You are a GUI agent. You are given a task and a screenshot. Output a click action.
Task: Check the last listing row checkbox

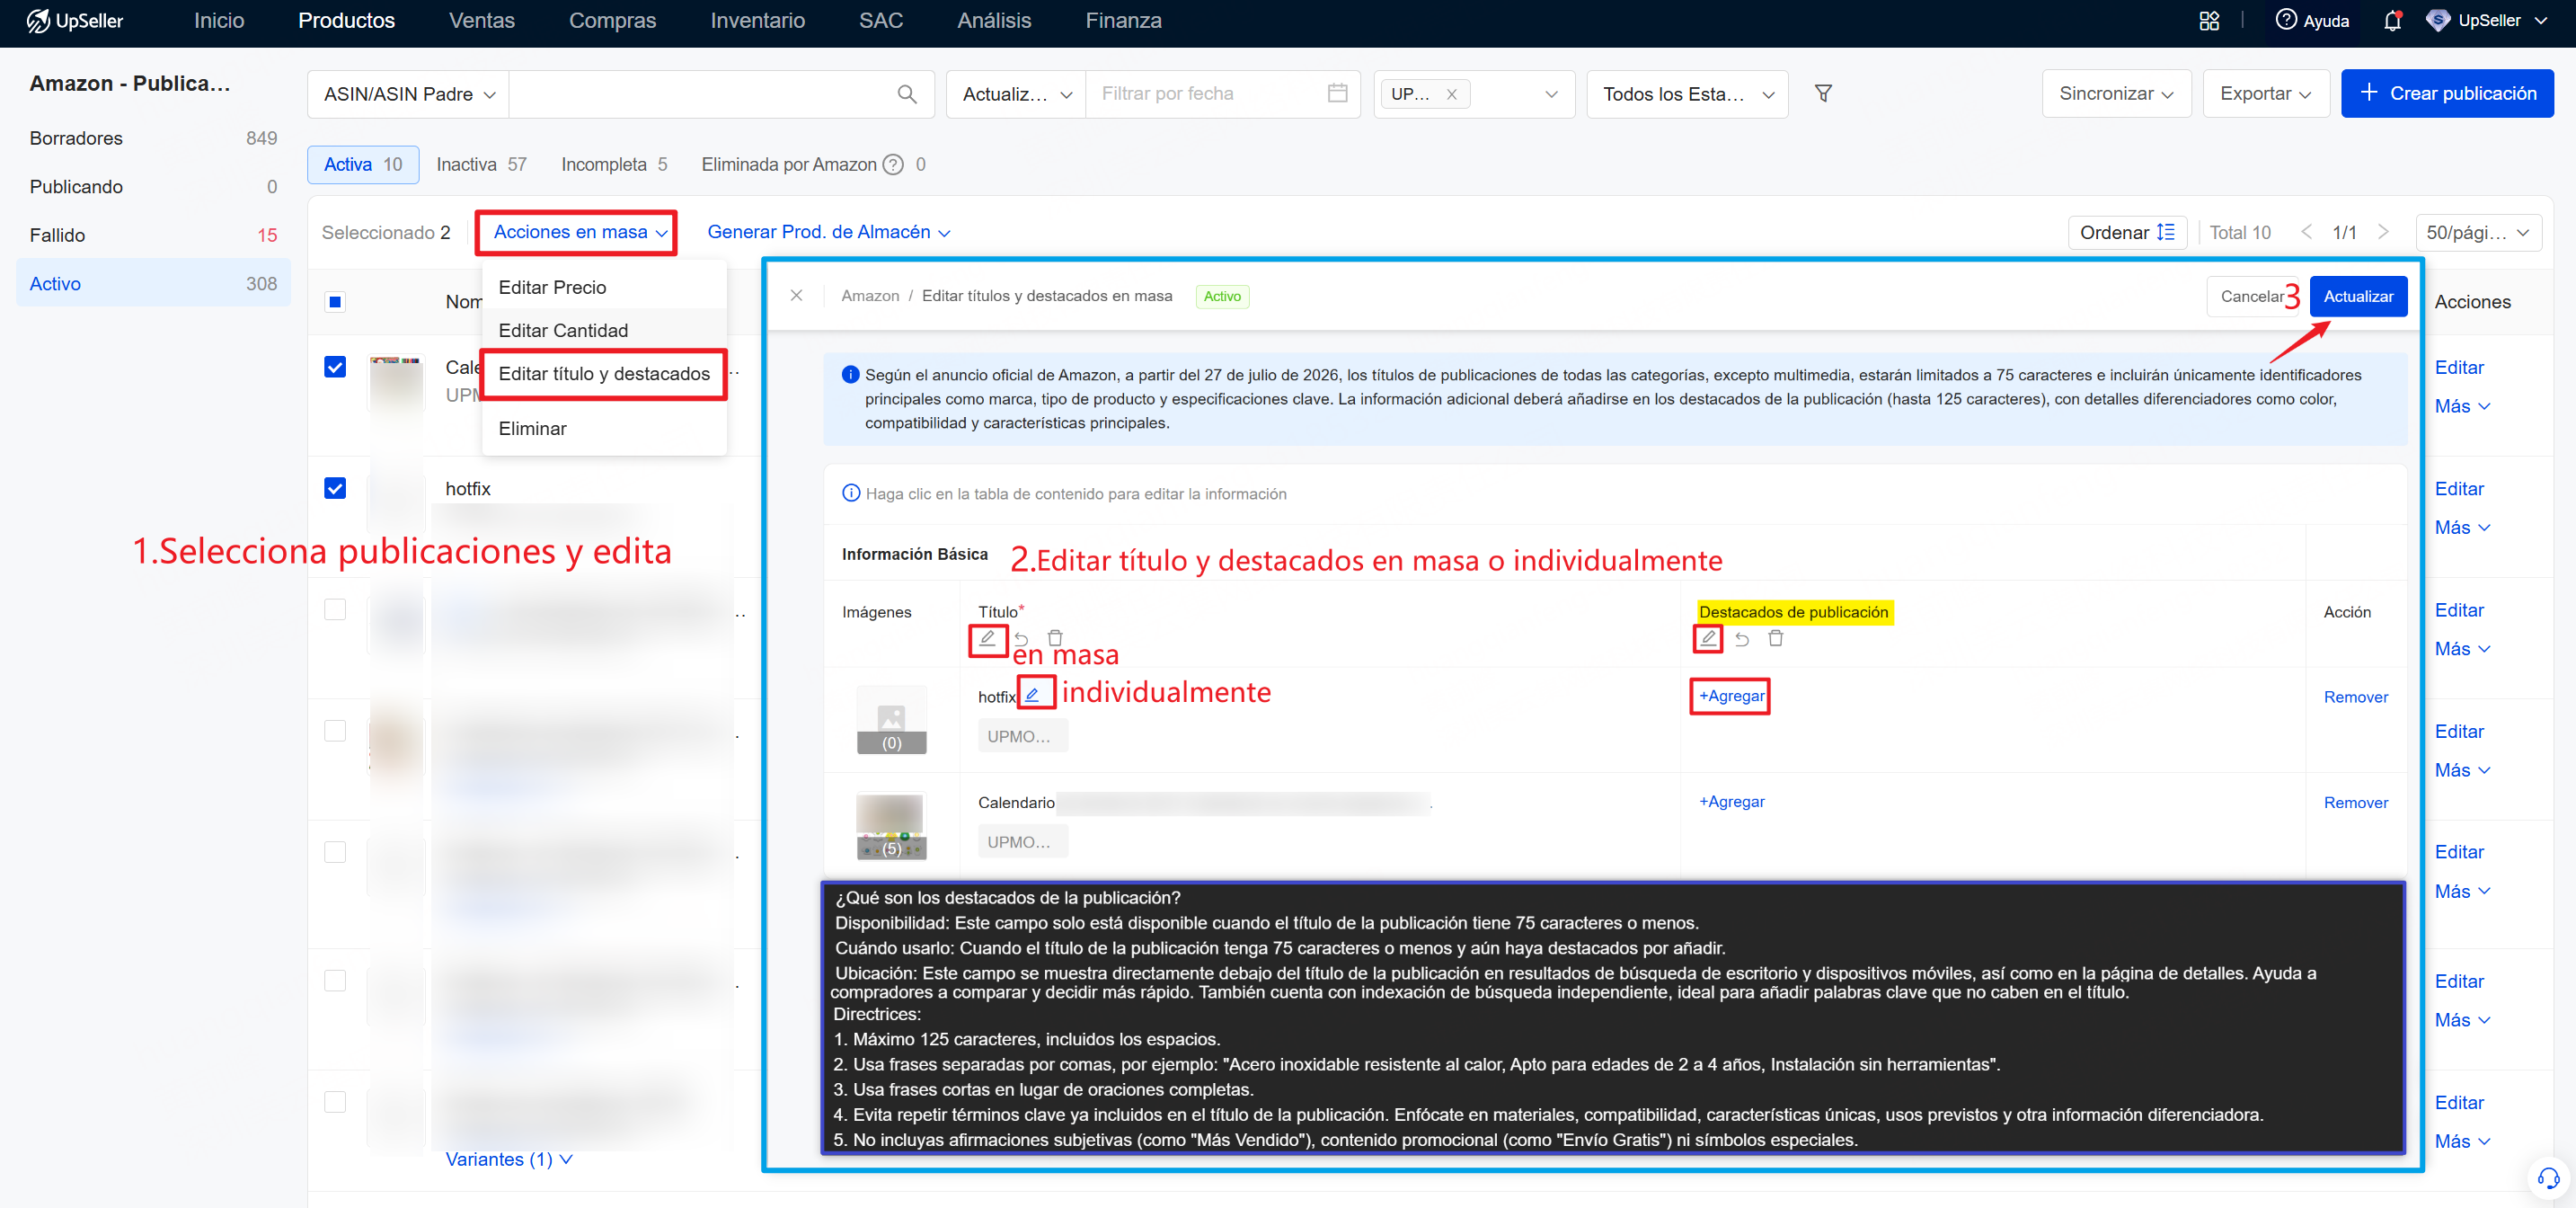coord(335,1101)
